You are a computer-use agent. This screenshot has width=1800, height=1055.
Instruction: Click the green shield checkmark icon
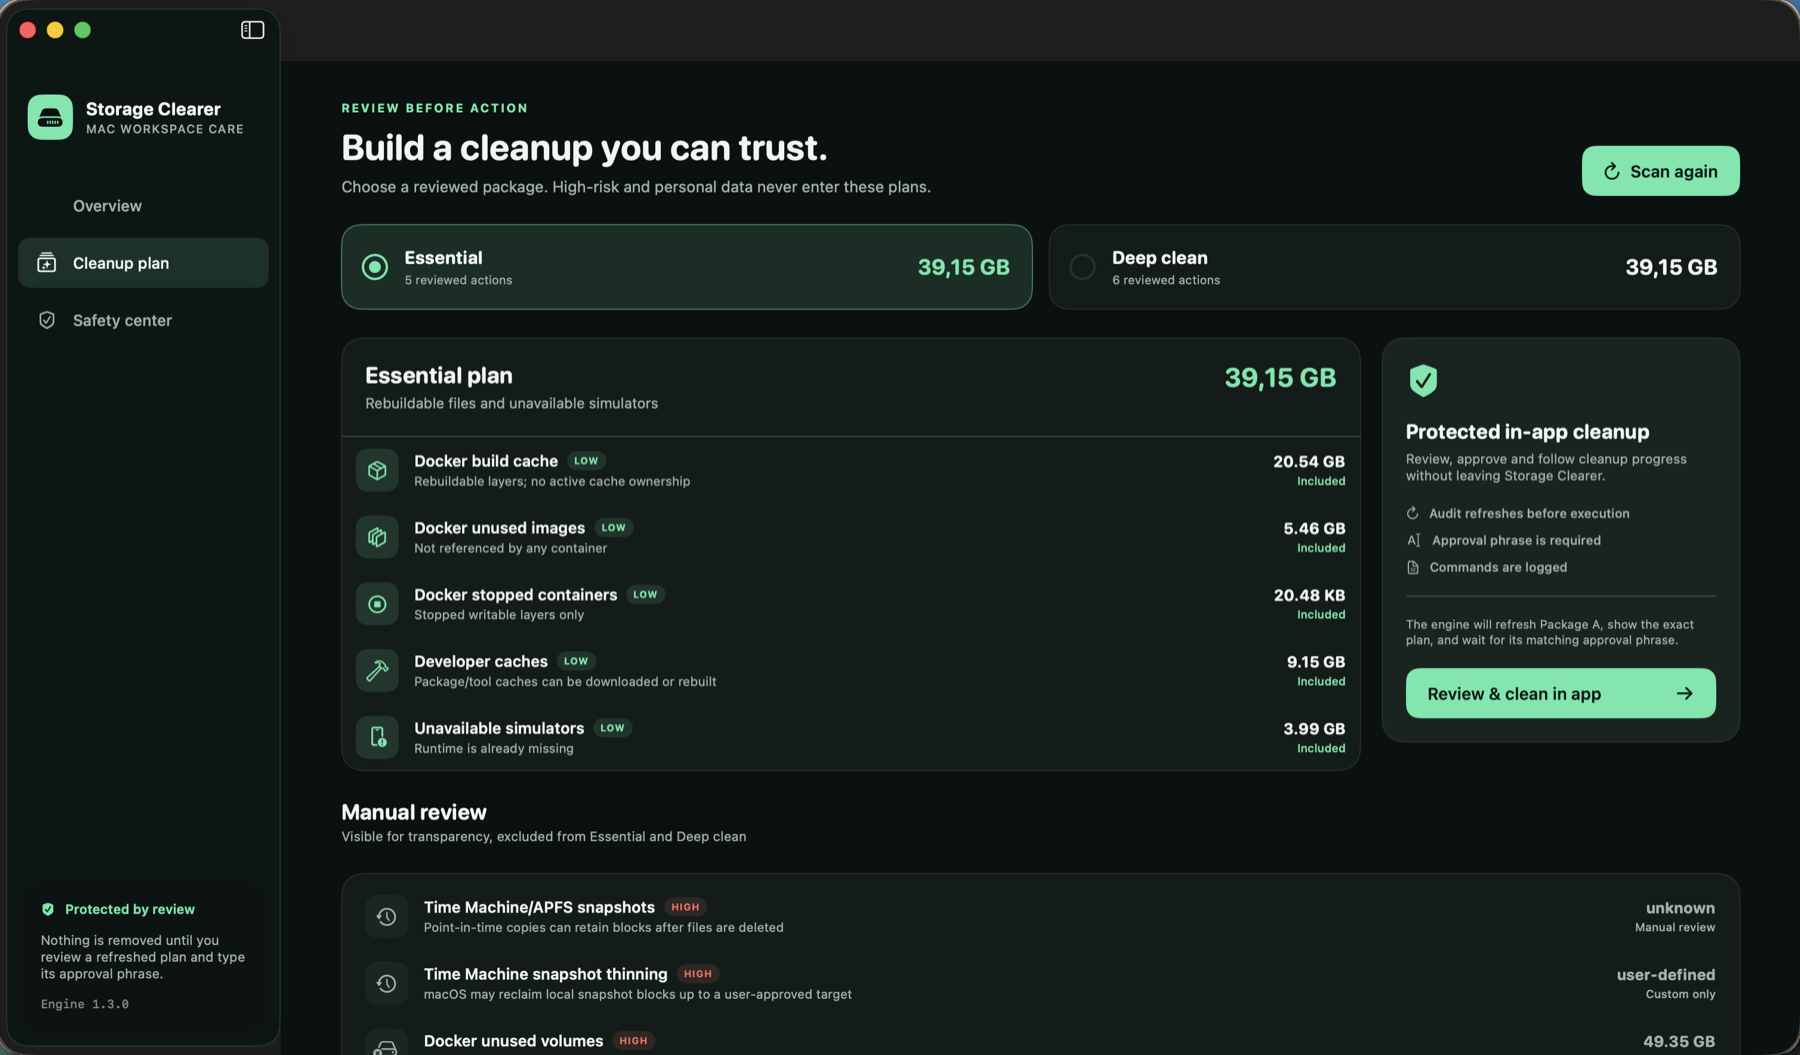coord(1423,380)
